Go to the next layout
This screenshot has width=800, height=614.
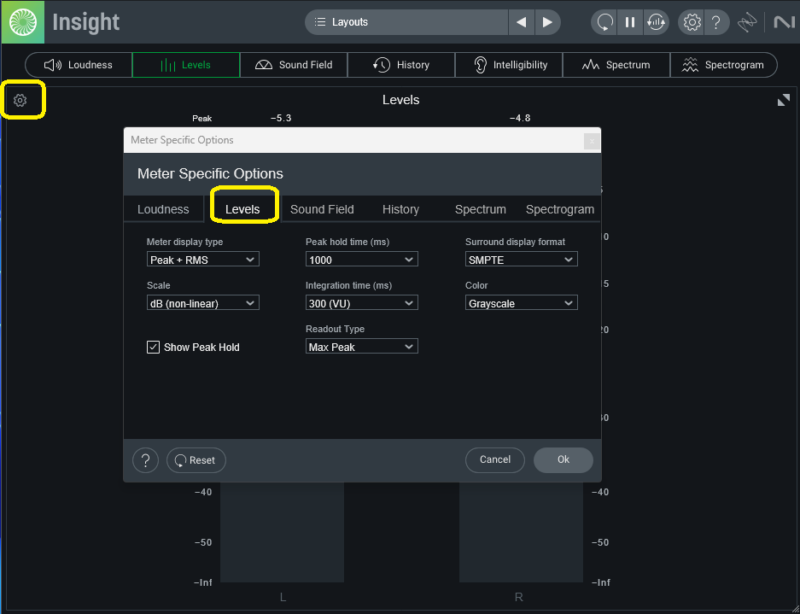[547, 22]
